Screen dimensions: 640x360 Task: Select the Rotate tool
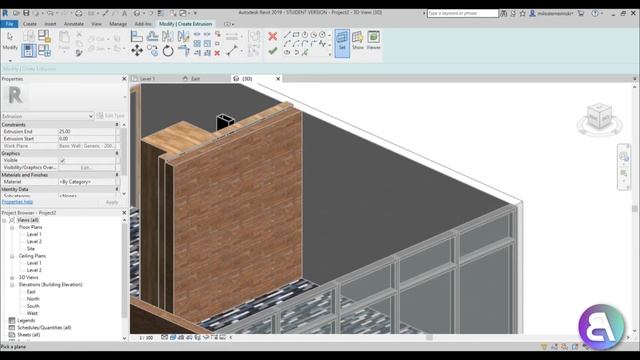(x=168, y=51)
